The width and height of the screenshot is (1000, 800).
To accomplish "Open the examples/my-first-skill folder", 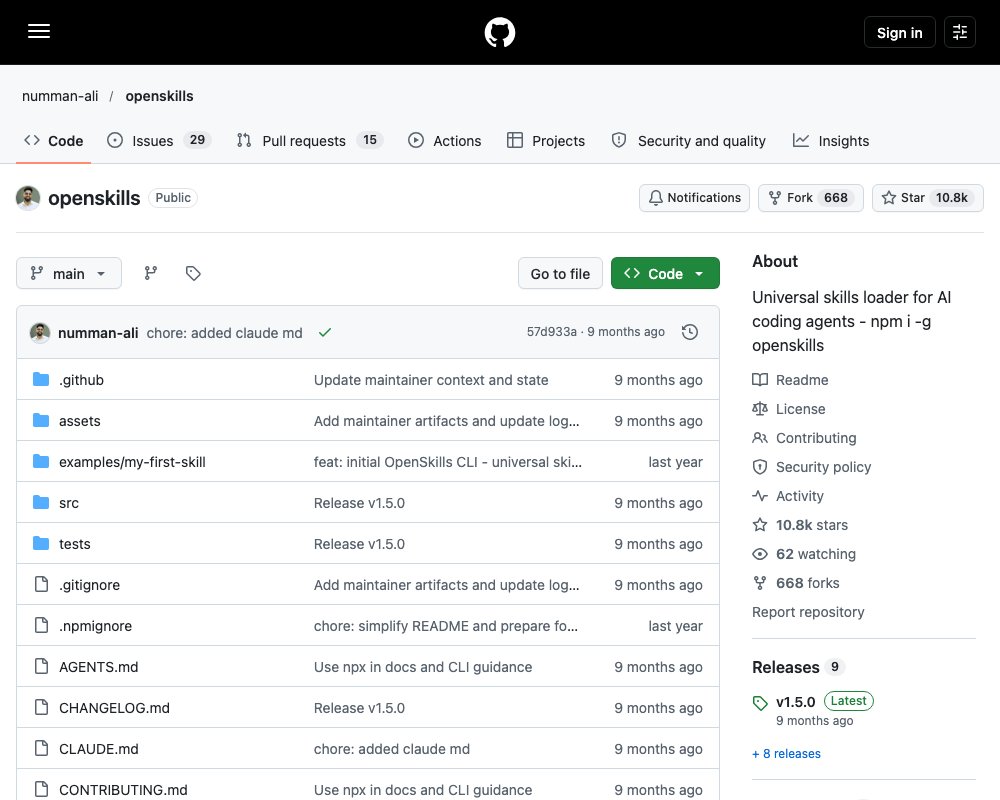I will tap(132, 462).
